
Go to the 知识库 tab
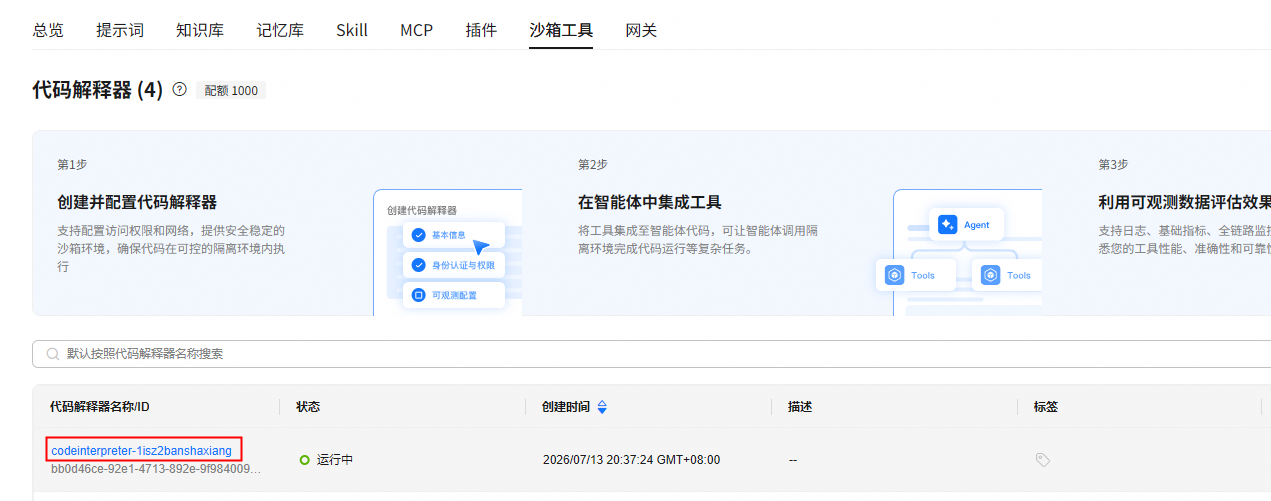200,30
